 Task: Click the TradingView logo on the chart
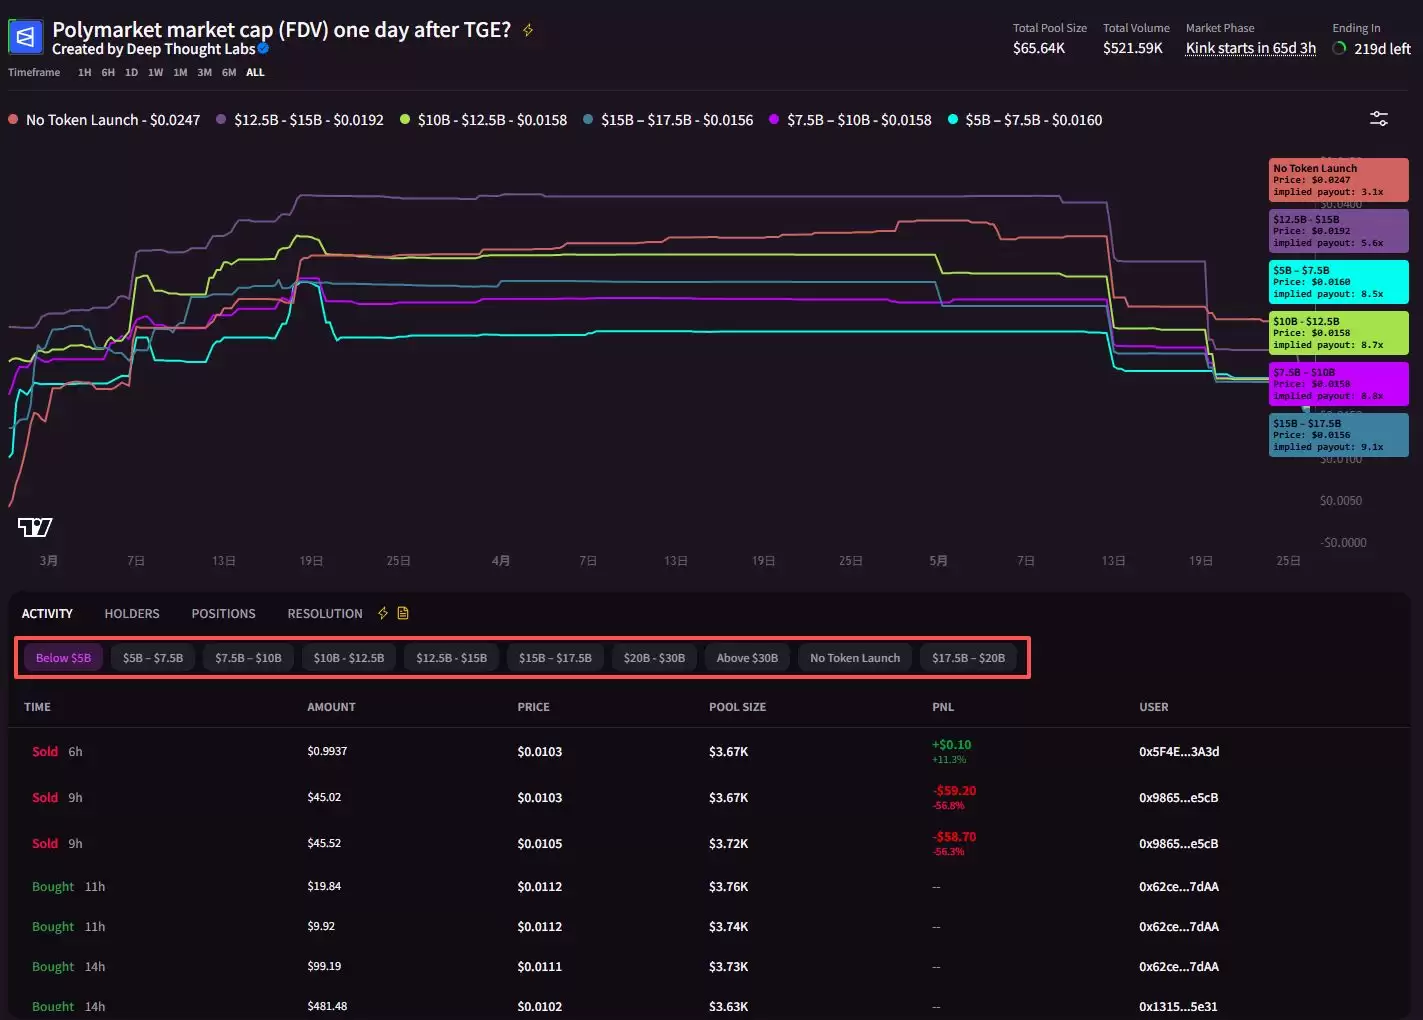[x=35, y=527]
